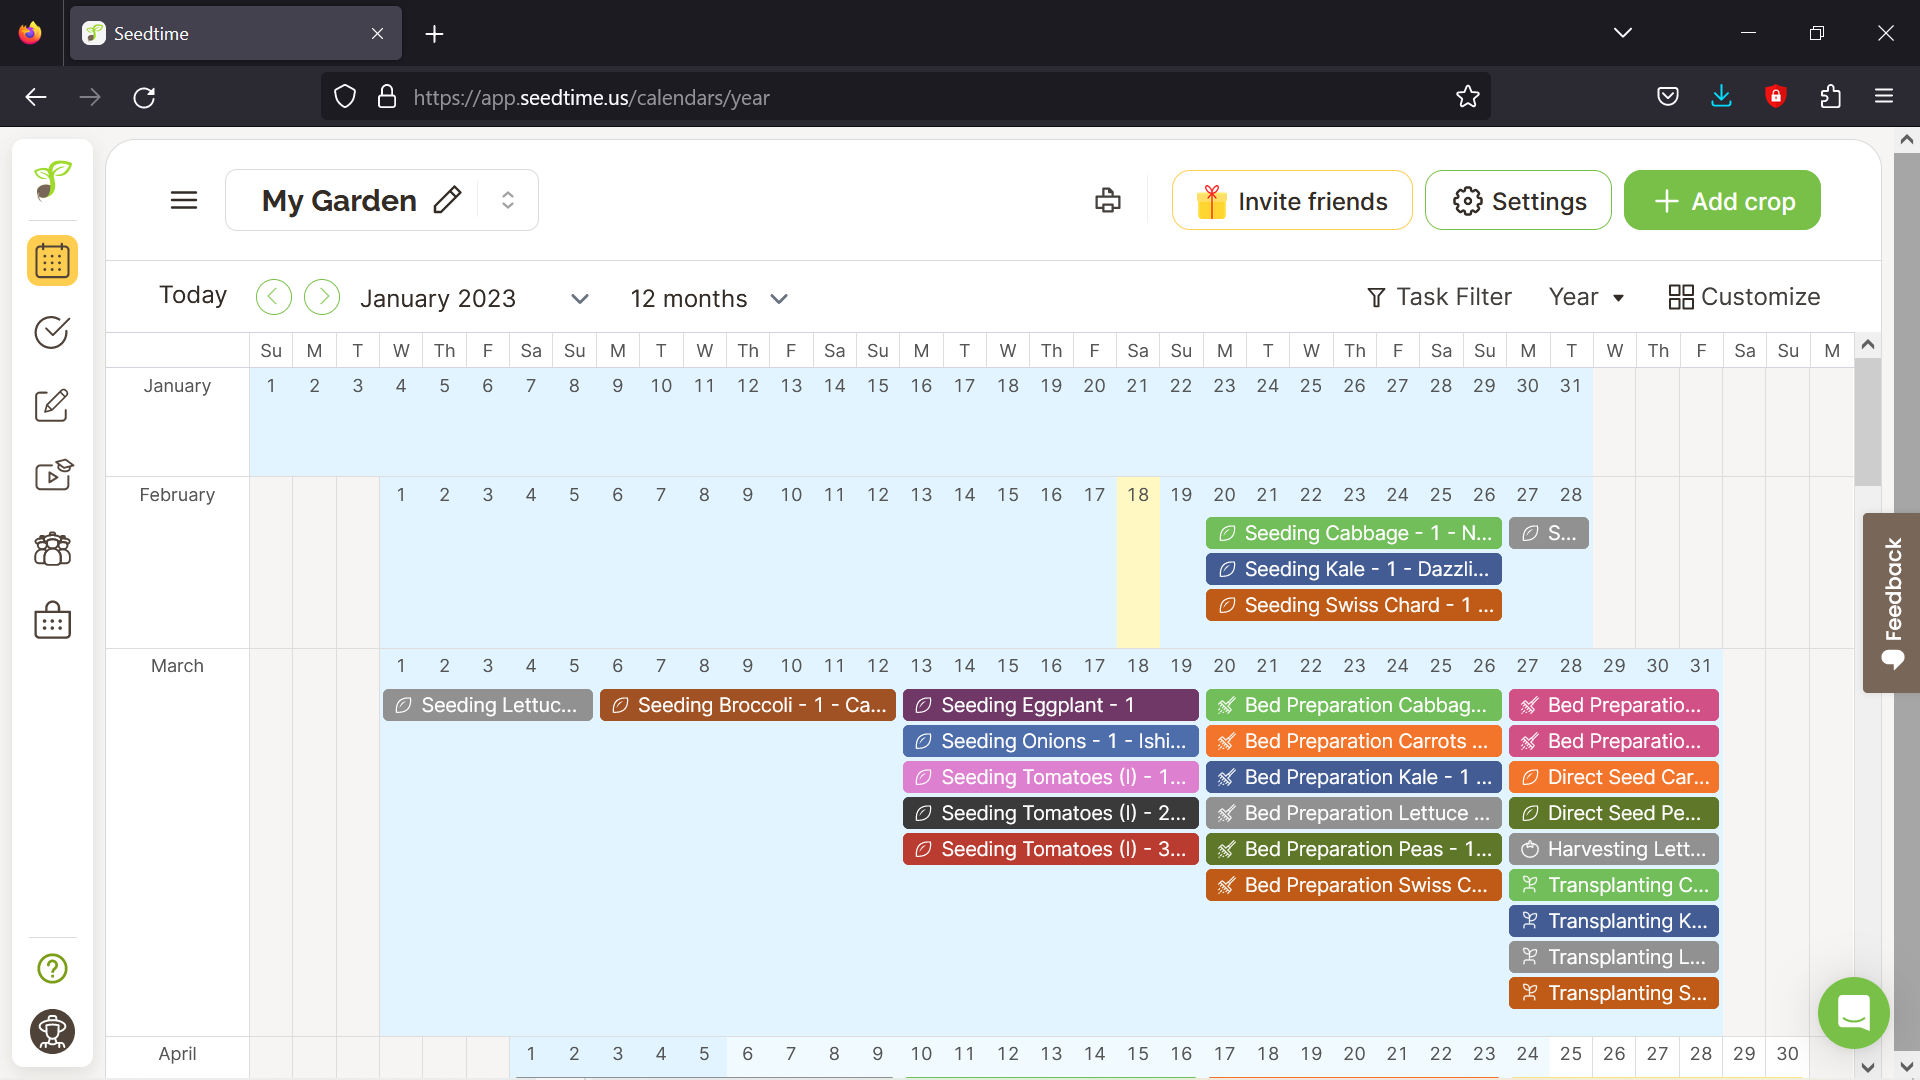
Task: Open the calendar view in the sidebar
Action: (52, 261)
